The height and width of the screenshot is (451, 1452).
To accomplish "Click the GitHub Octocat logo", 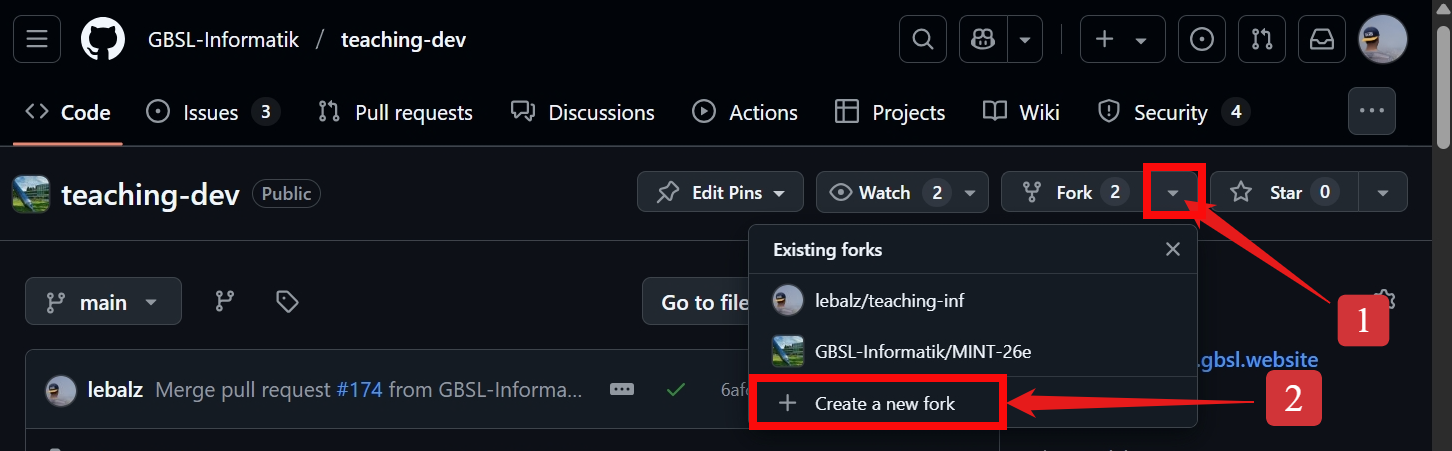I will click(x=102, y=39).
